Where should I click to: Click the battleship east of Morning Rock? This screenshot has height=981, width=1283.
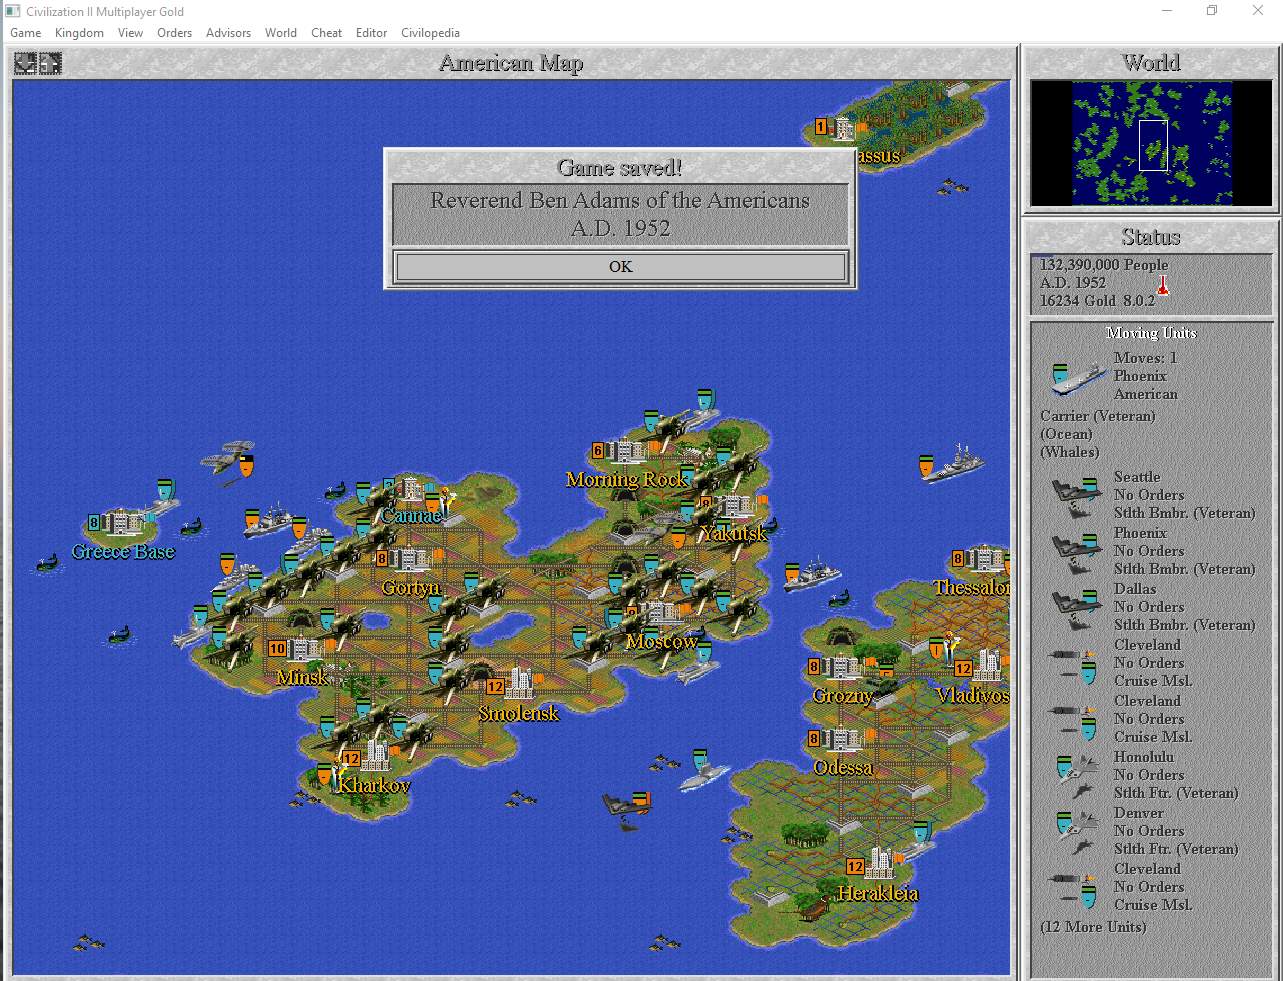pyautogui.click(x=952, y=464)
